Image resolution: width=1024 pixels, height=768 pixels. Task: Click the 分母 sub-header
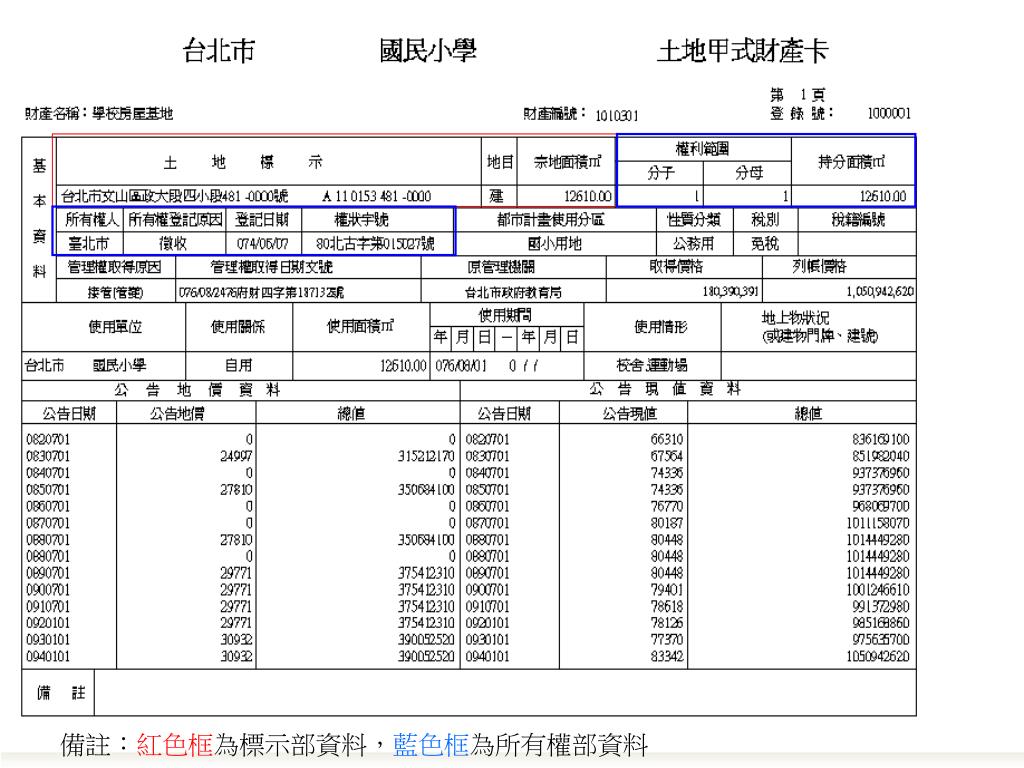tap(748, 173)
